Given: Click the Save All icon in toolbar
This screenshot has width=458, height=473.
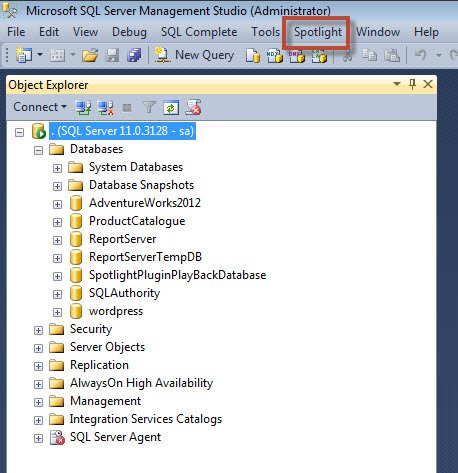Looking at the screenshot, I should pyautogui.click(x=134, y=55).
